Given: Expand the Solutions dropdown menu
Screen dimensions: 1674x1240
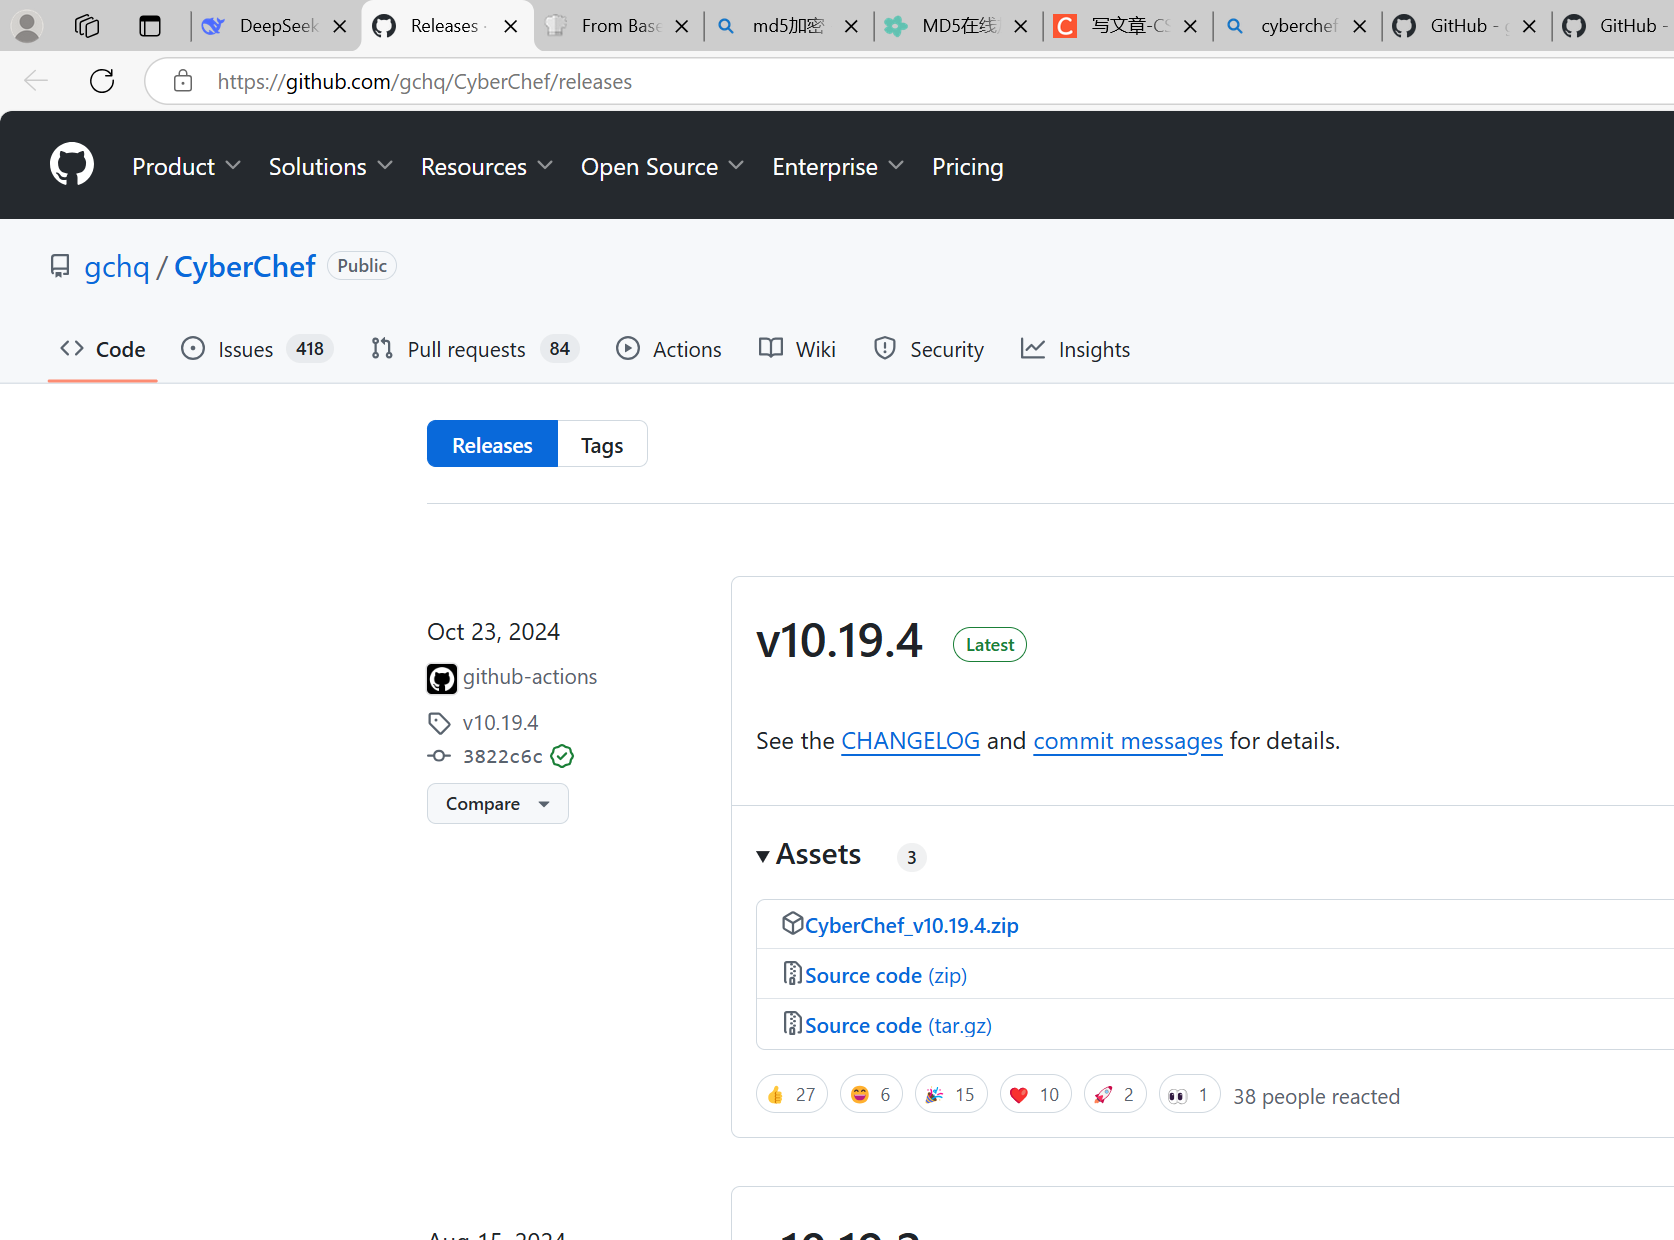Looking at the screenshot, I should (331, 166).
